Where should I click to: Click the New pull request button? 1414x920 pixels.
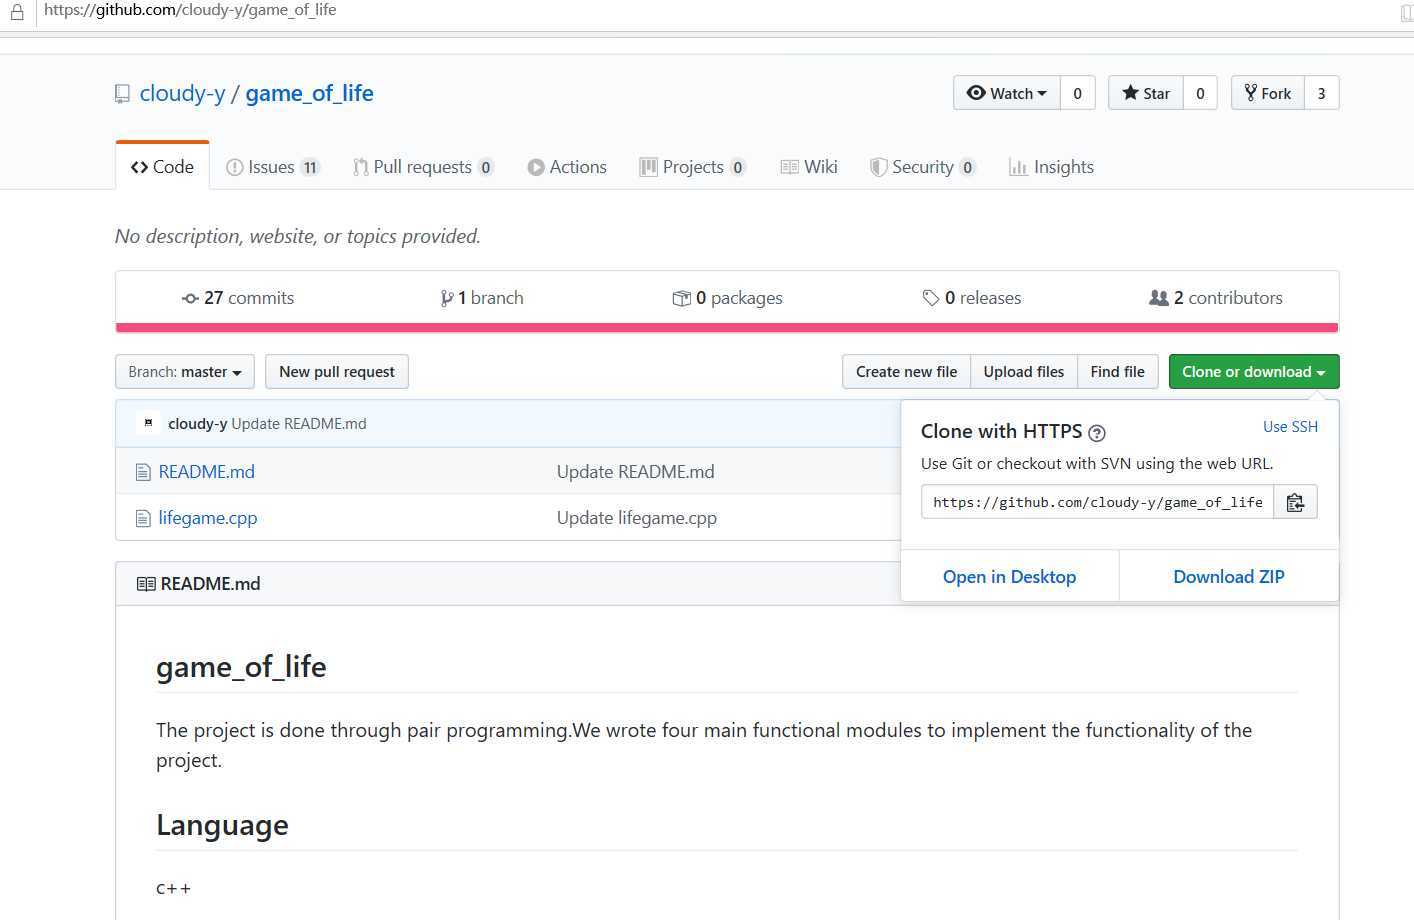tap(337, 372)
